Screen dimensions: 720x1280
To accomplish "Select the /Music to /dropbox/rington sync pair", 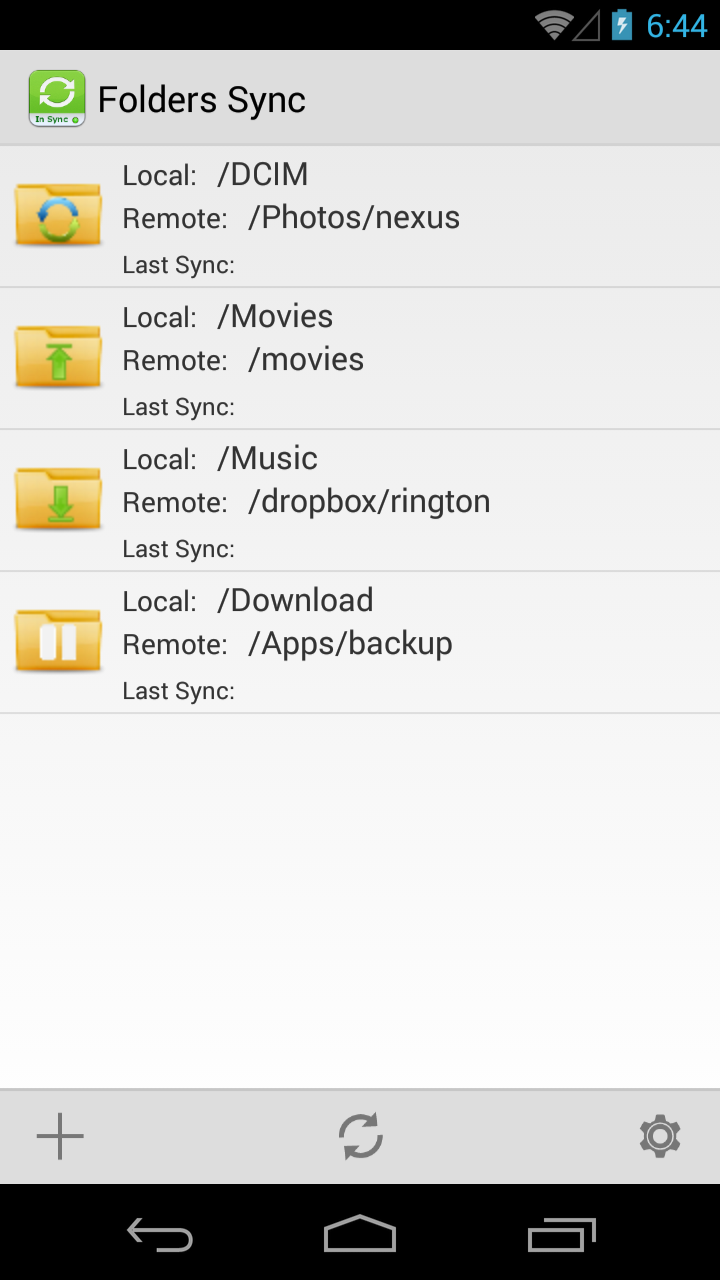I will 360,499.
